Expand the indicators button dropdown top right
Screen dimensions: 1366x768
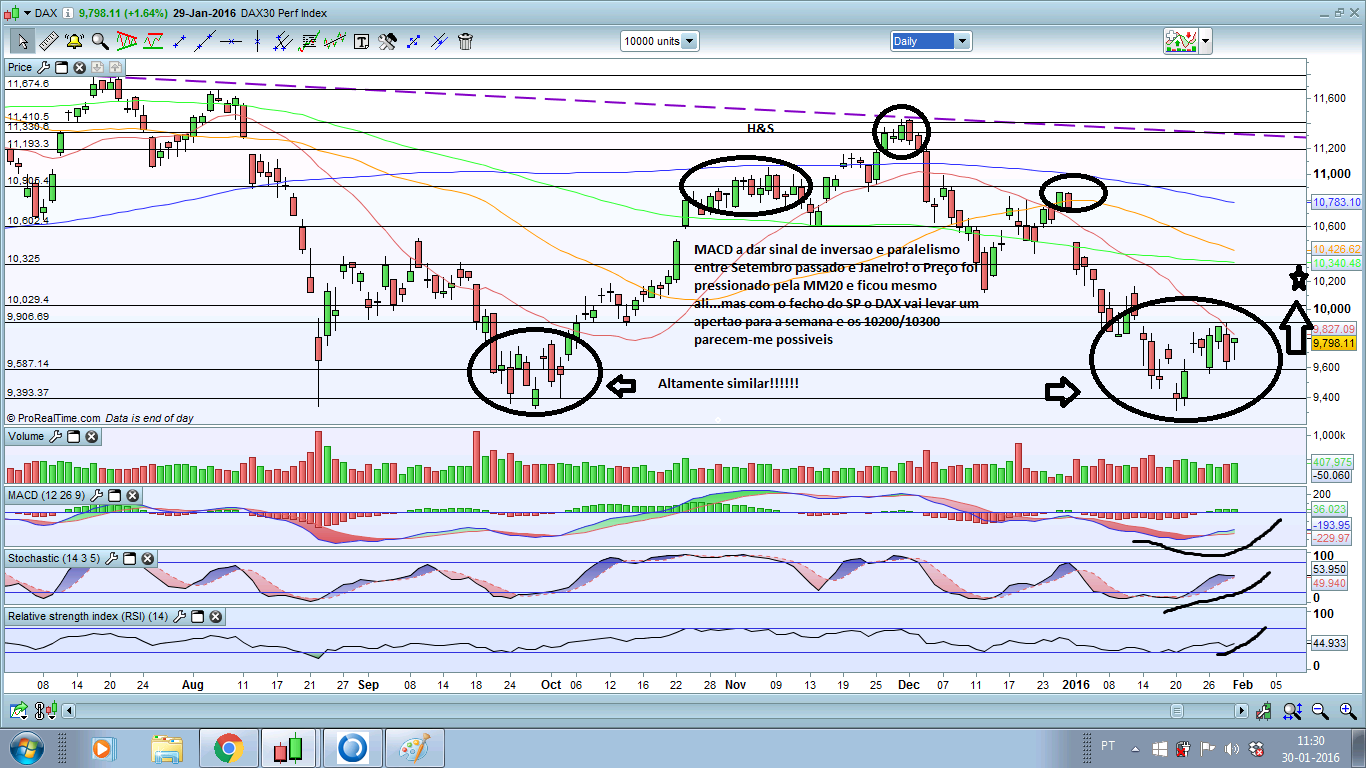pos(1206,41)
